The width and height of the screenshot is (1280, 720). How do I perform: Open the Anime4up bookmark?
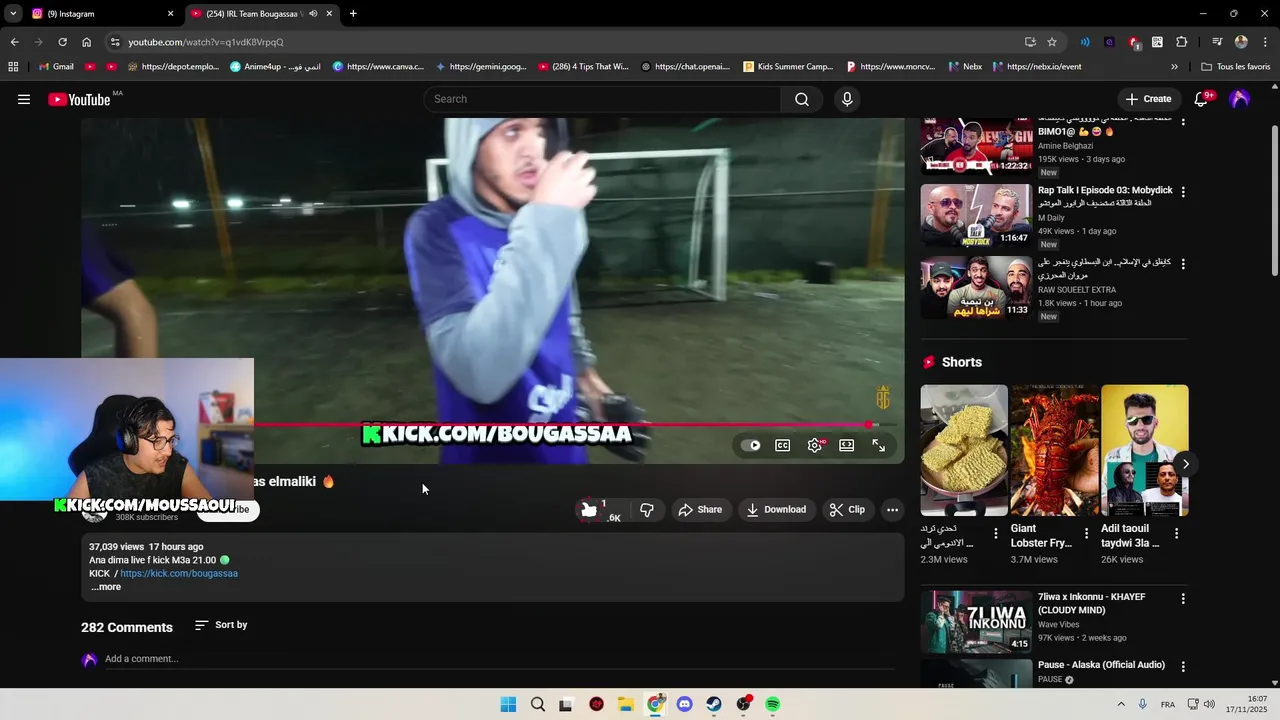[276, 67]
